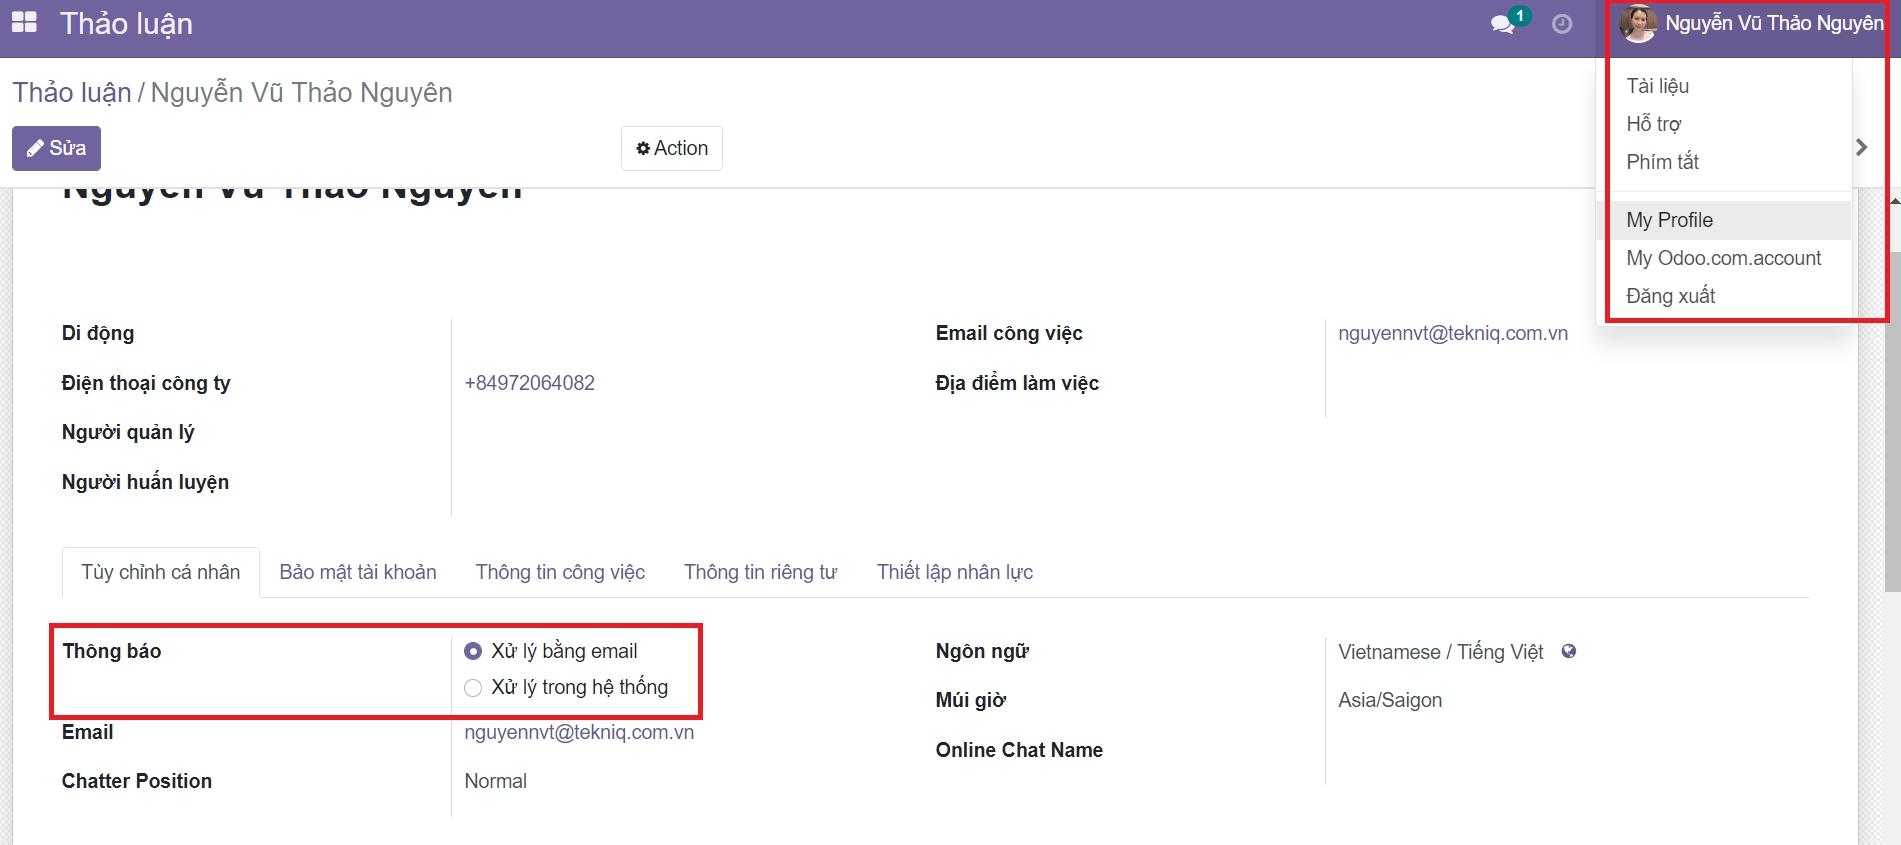Viewport: 1901px width, 845px height.
Task: Go to next record arrow
Action: 1861,147
